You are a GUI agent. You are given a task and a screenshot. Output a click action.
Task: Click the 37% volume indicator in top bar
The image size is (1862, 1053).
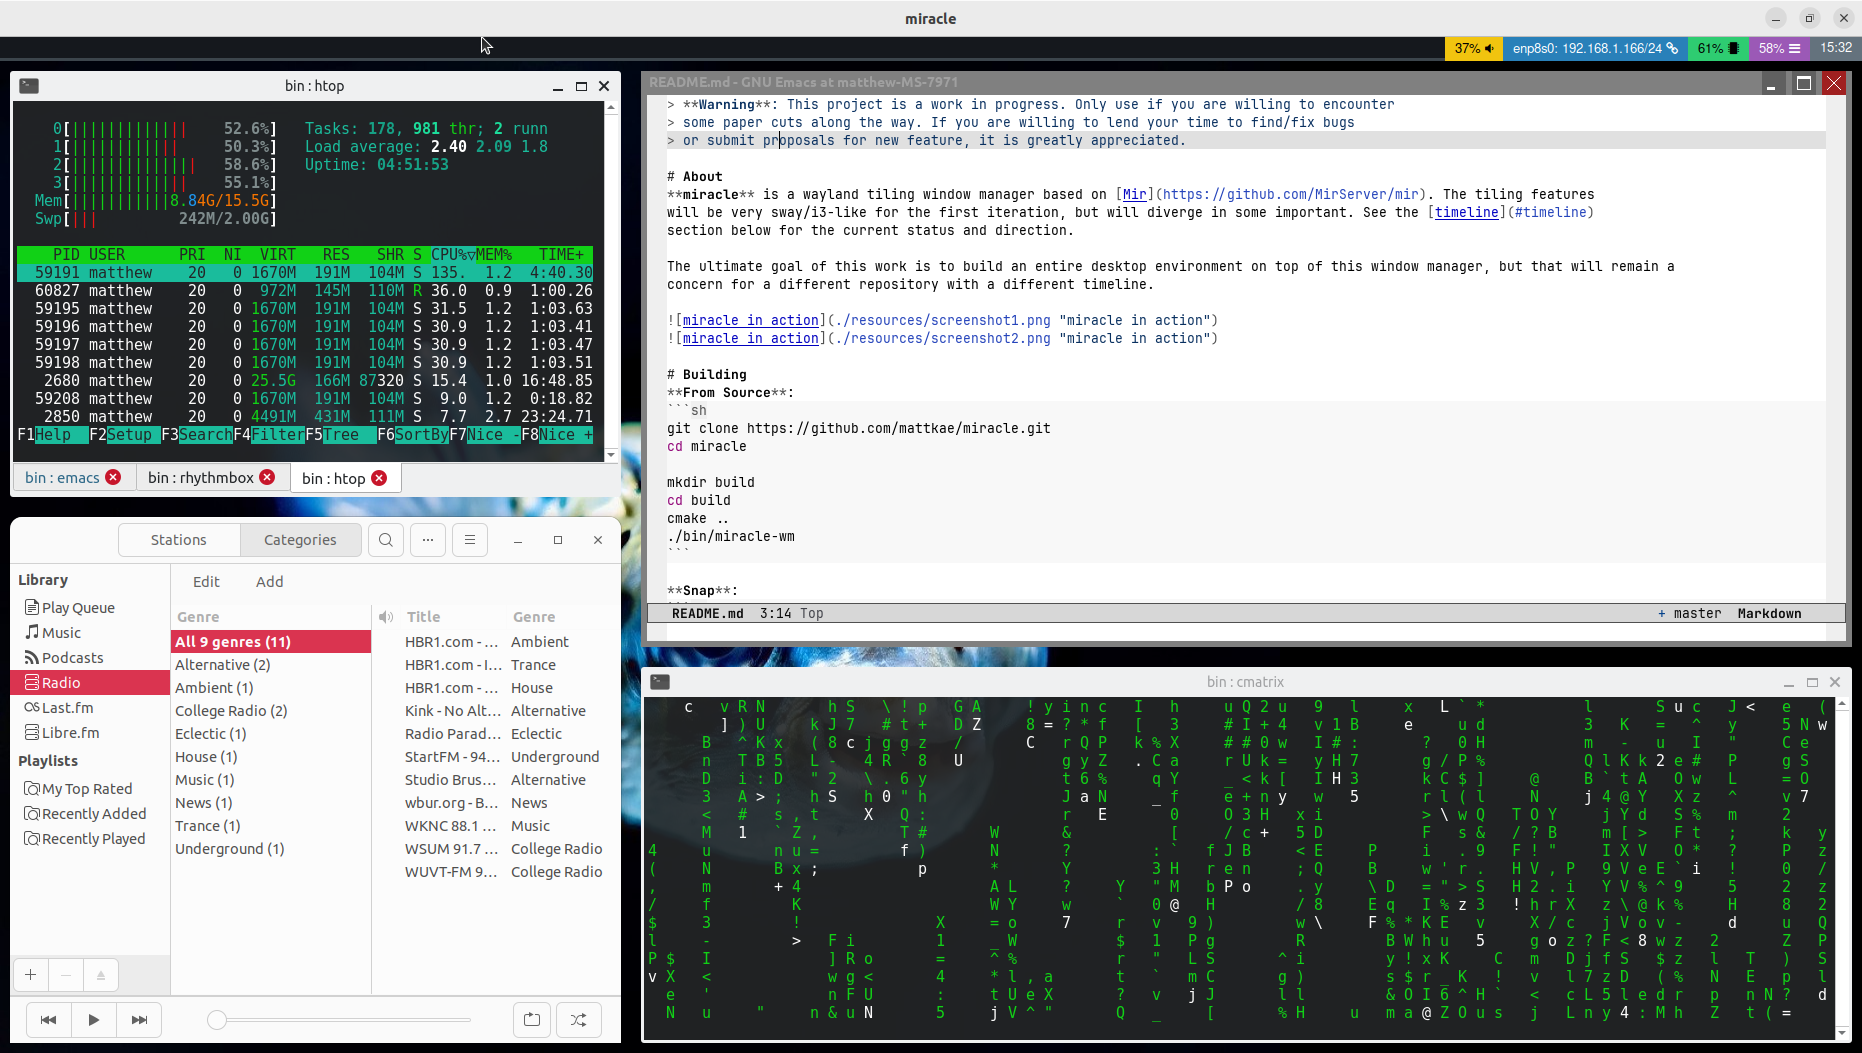coord(1473,48)
